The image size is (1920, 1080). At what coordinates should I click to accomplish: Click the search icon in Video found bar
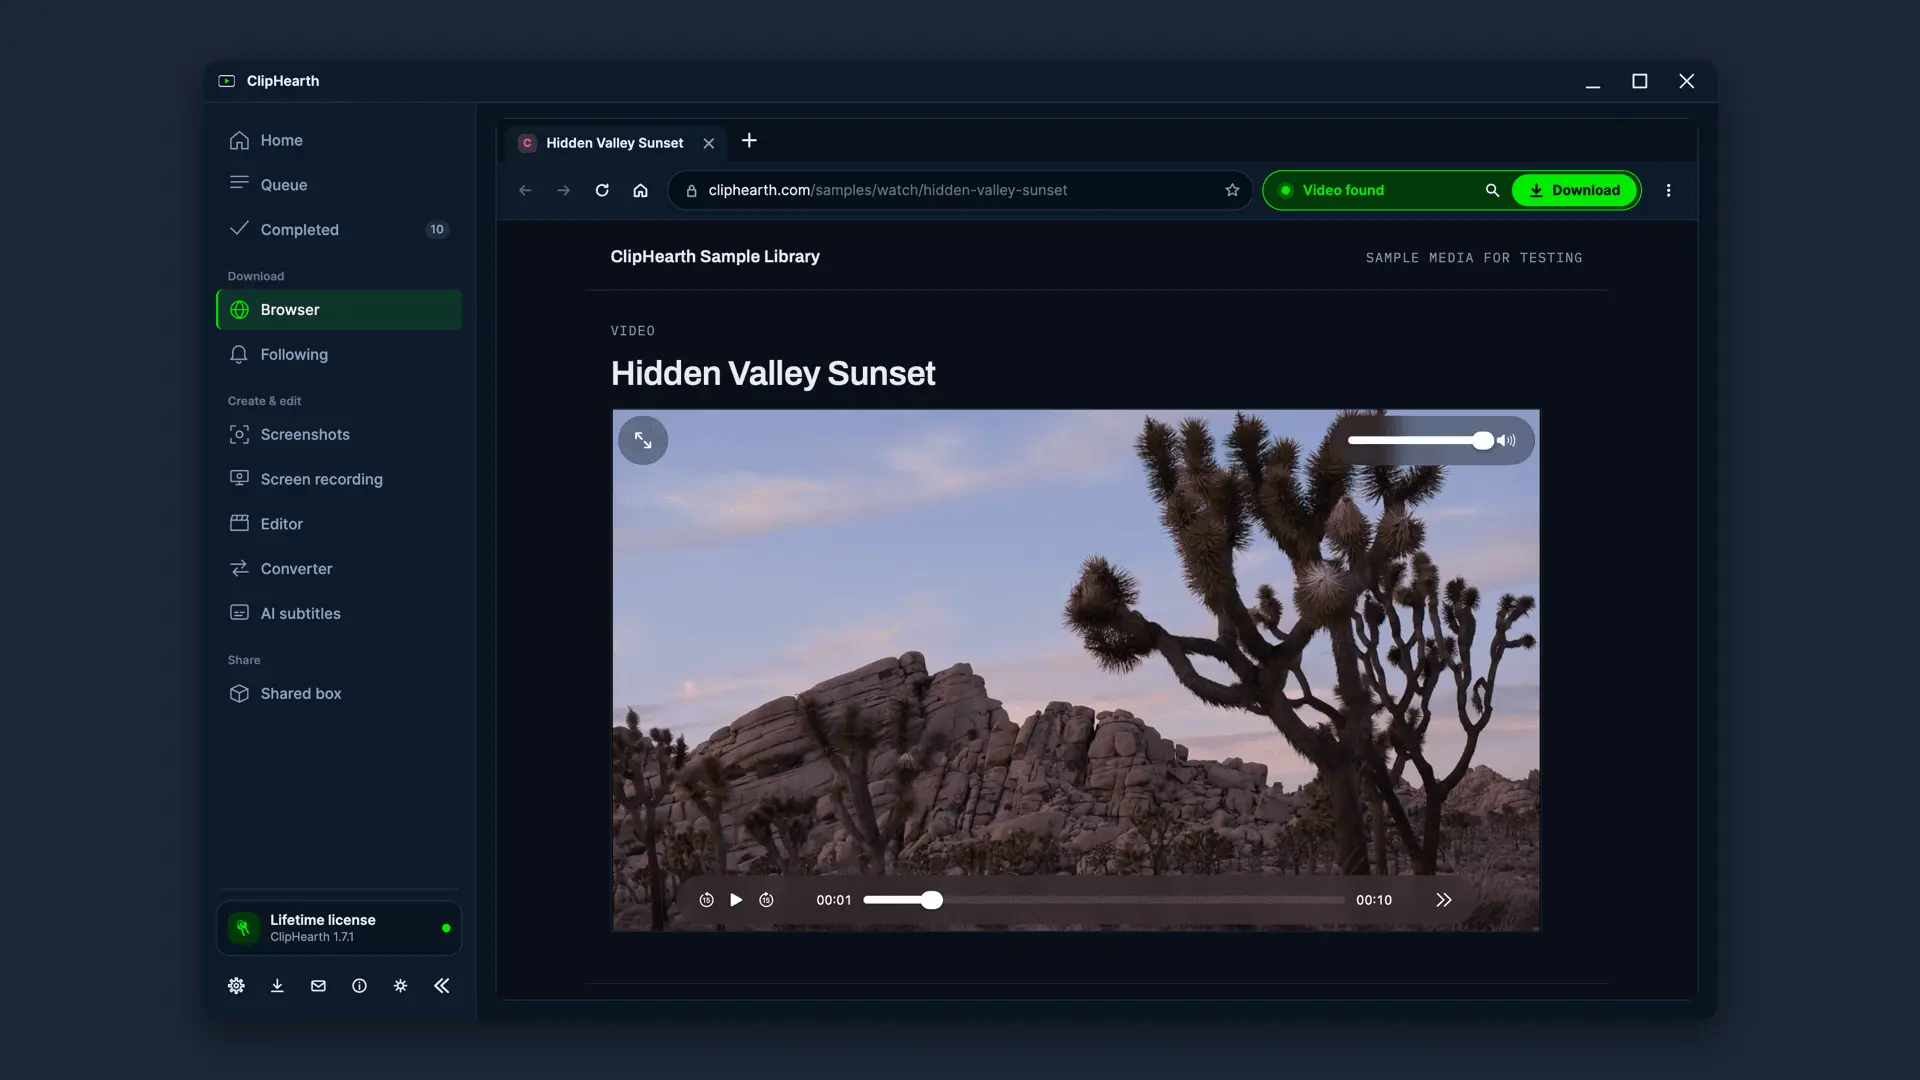1492,190
